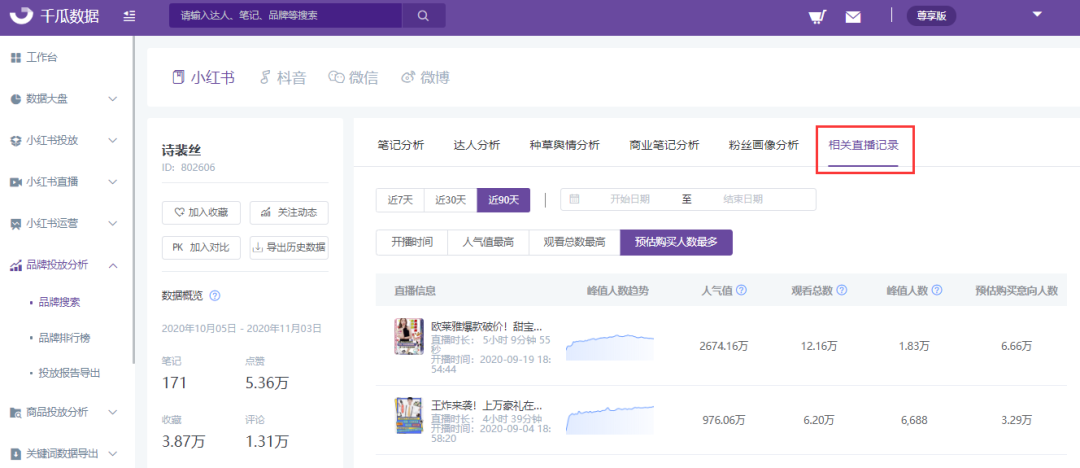Switch to the 小红书 platform tab

click(x=203, y=77)
